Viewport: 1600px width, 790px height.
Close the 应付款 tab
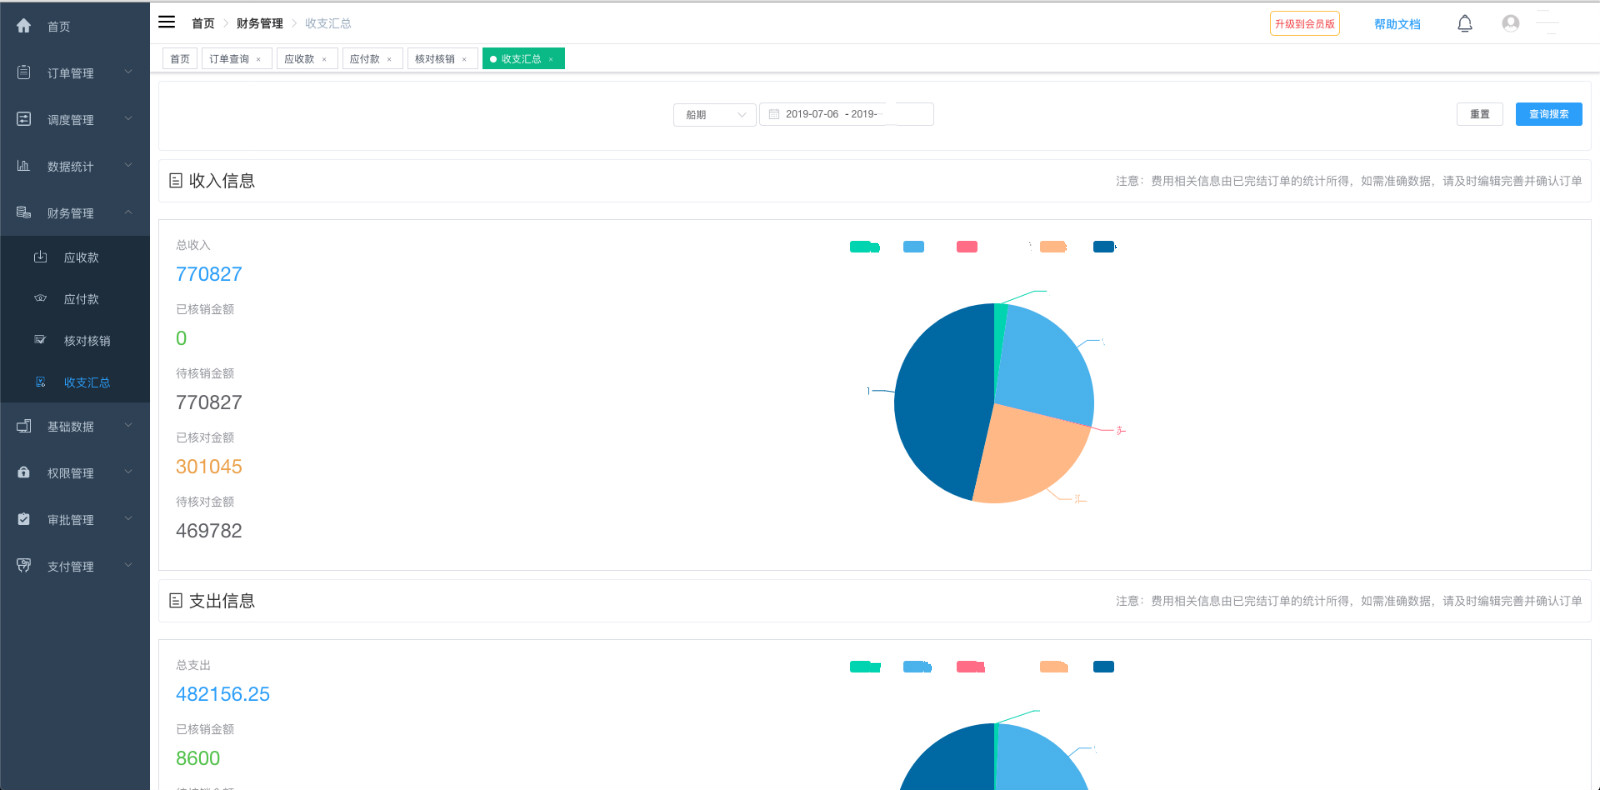pyautogui.click(x=389, y=59)
